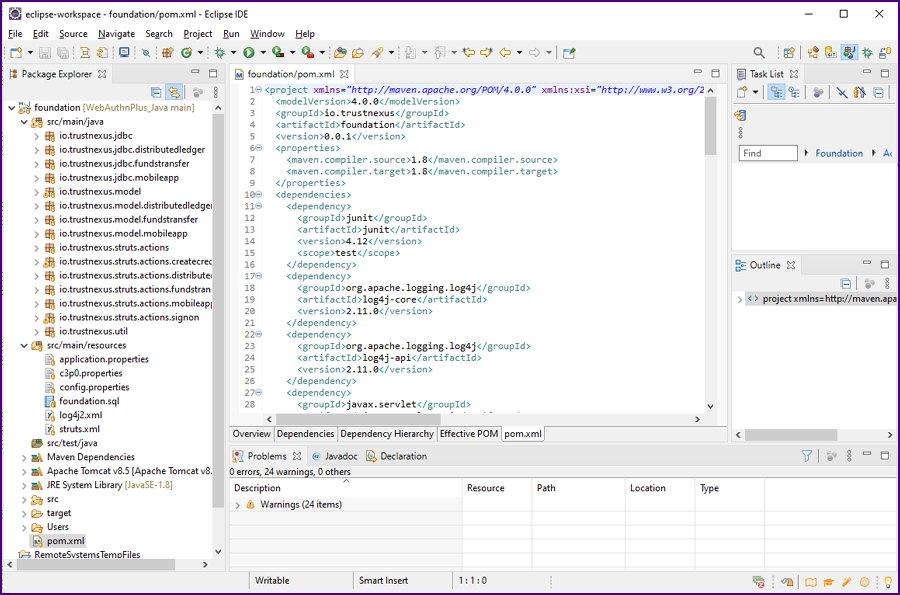Viewport: 900px width, 595px height.
Task: Expand the io.trustnexus.jdbc package
Action: click(x=37, y=136)
